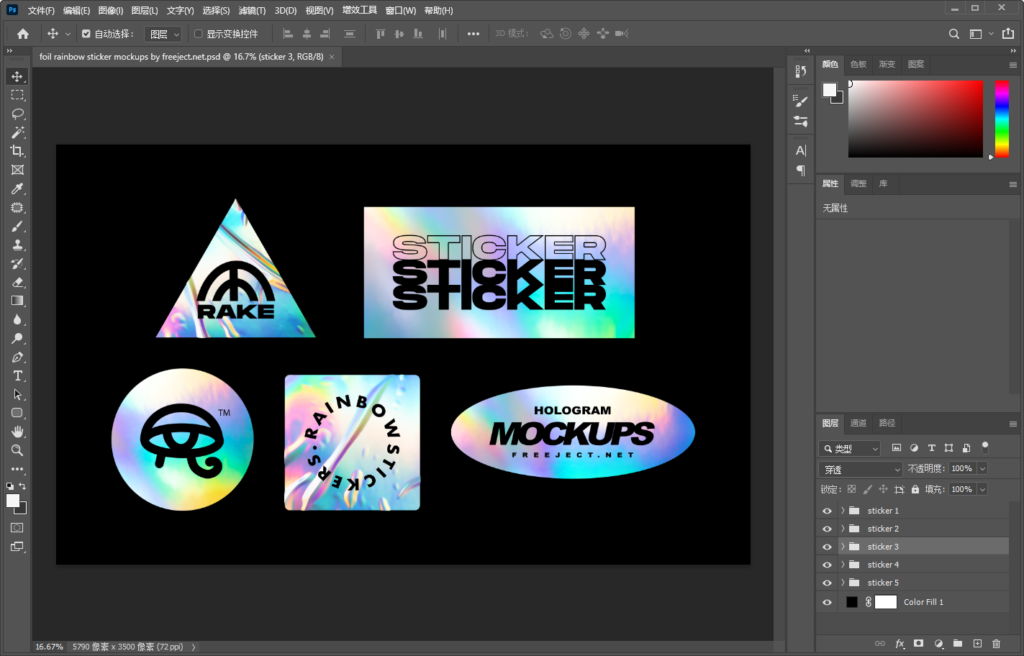This screenshot has width=1024, height=656.
Task: Close the document tab
Action: pyautogui.click(x=332, y=57)
